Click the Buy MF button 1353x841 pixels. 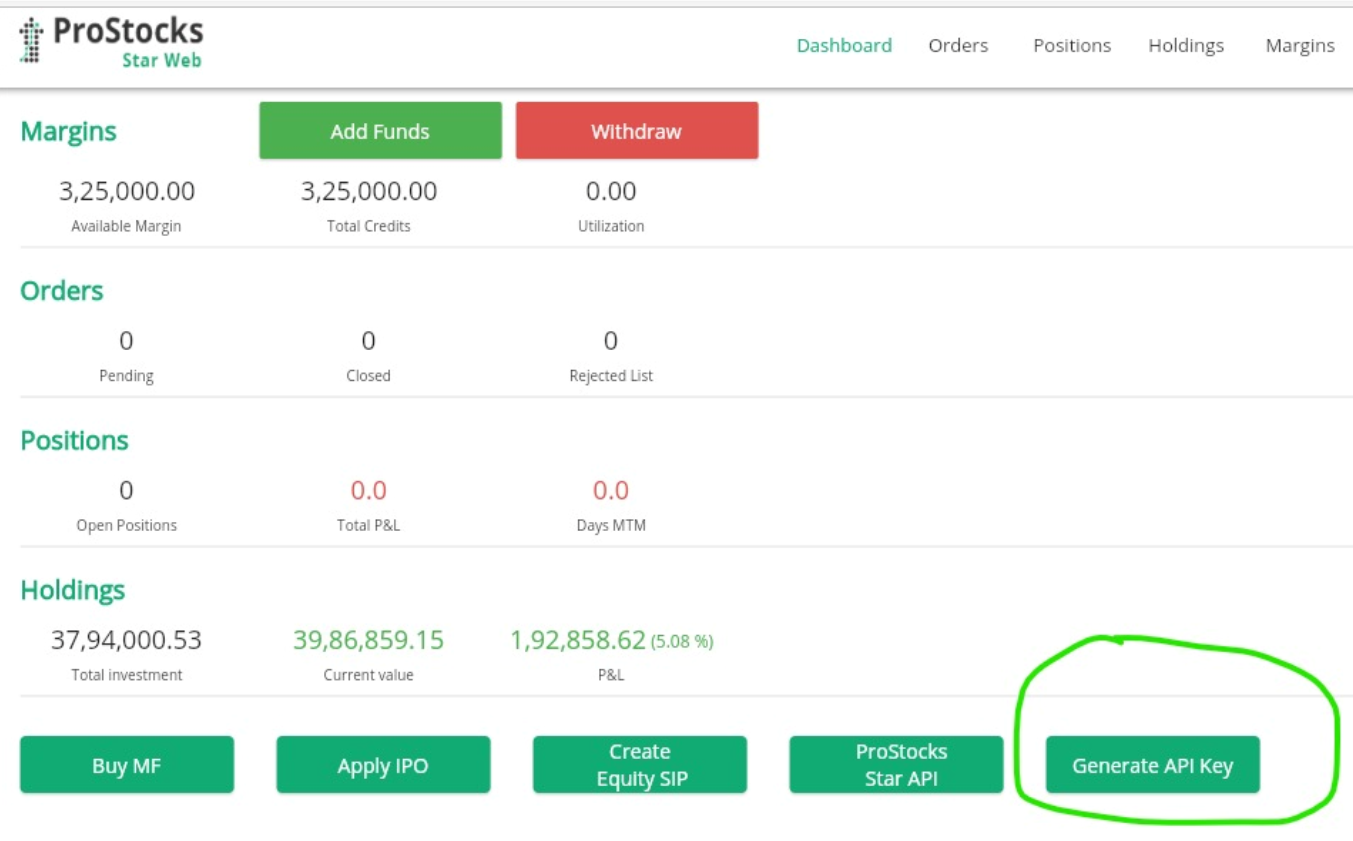coord(127,765)
